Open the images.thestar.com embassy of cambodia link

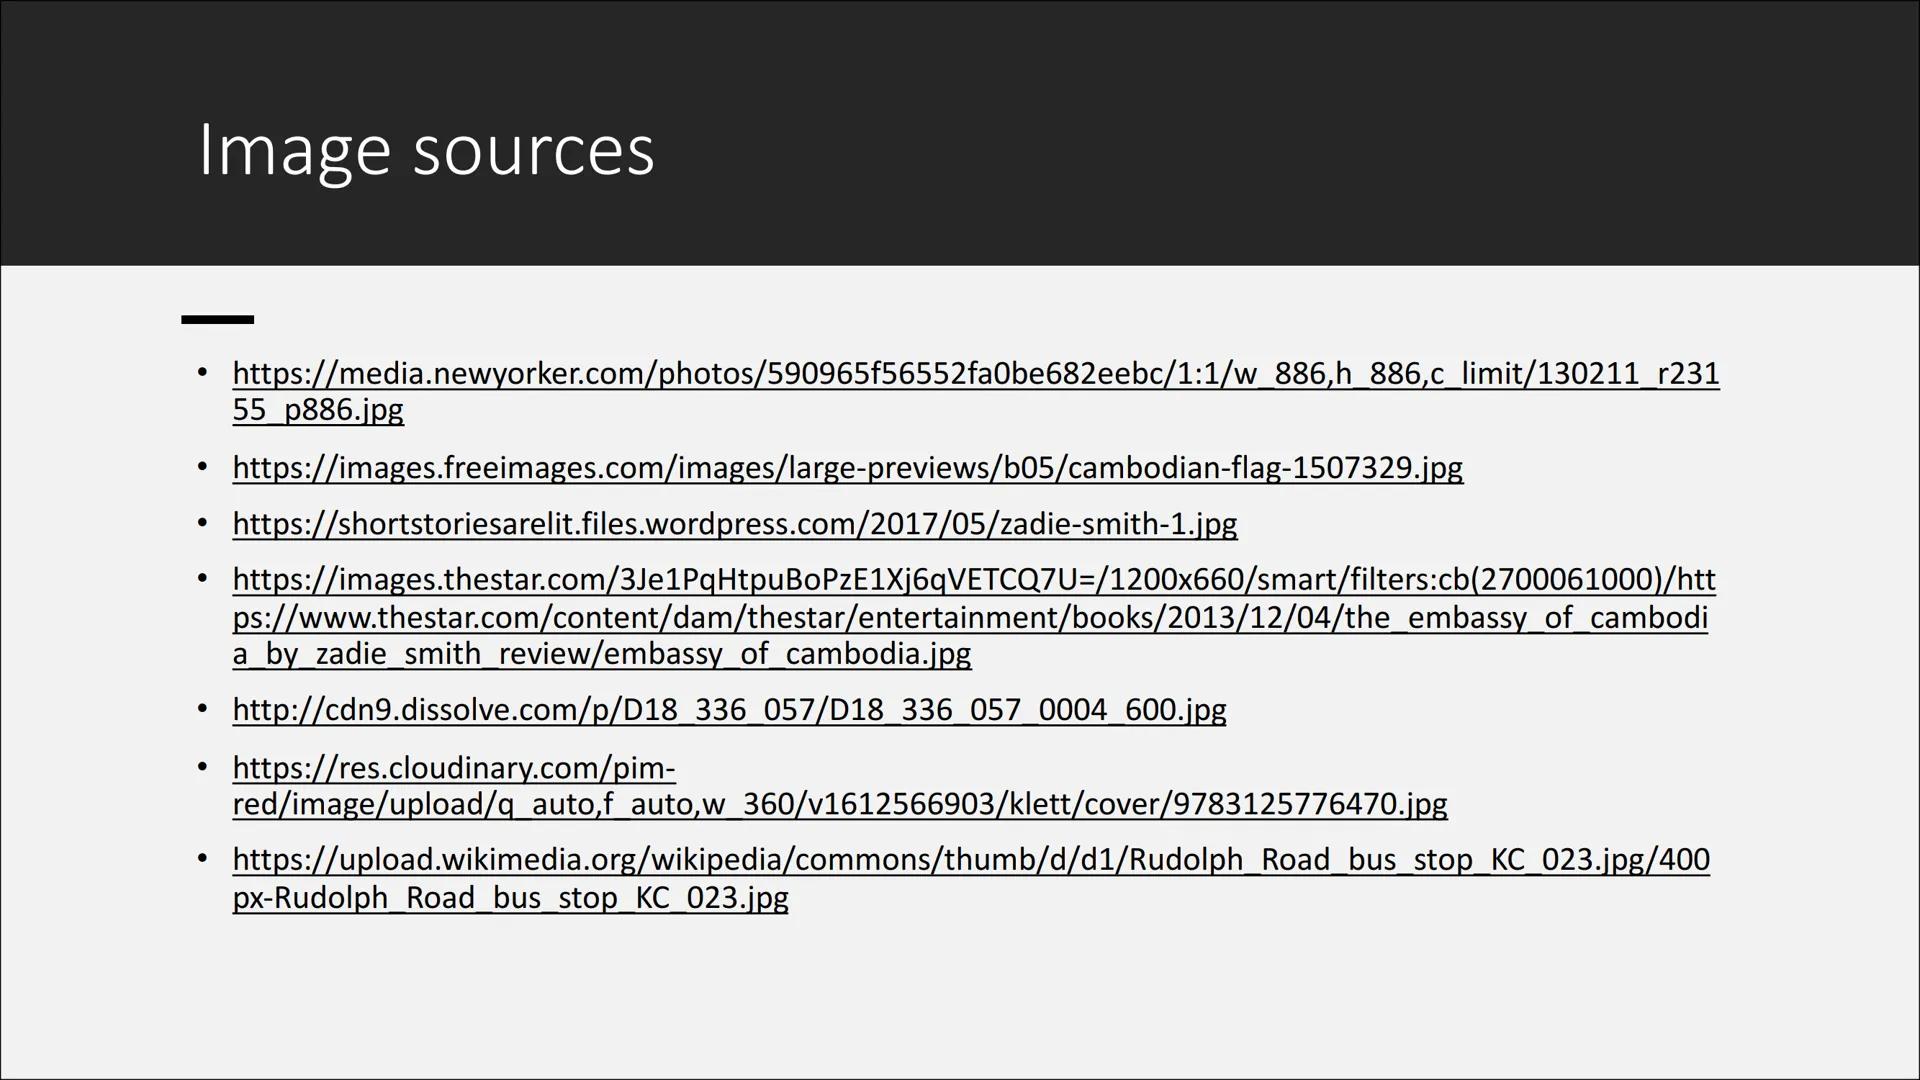(x=973, y=580)
